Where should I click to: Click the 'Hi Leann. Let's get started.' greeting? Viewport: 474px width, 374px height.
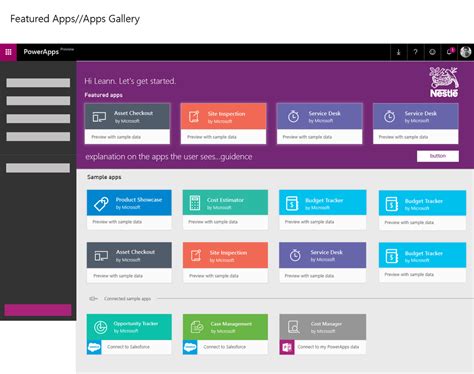(130, 81)
